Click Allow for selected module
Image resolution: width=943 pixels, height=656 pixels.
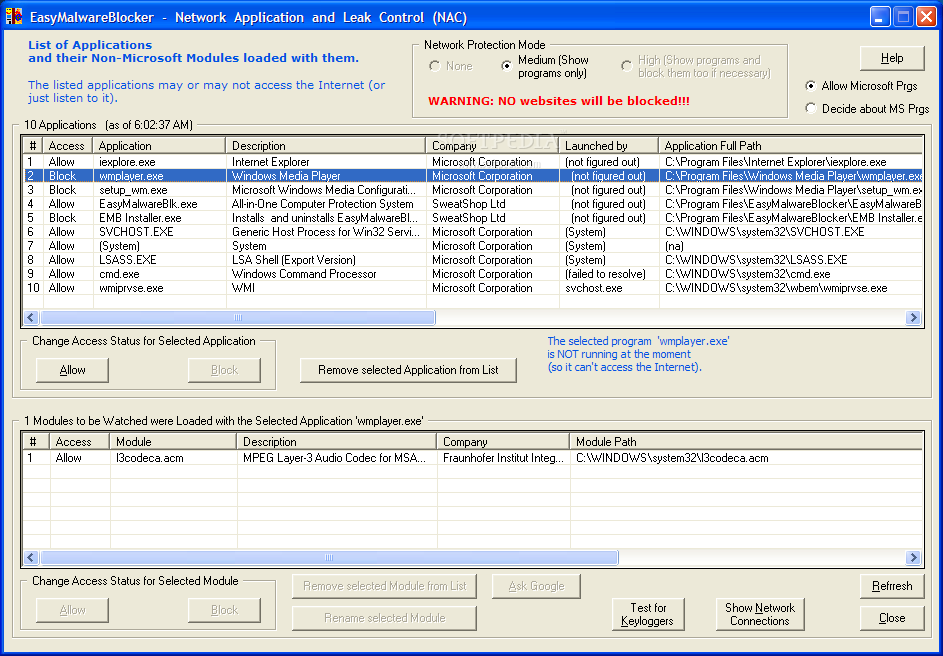click(72, 610)
